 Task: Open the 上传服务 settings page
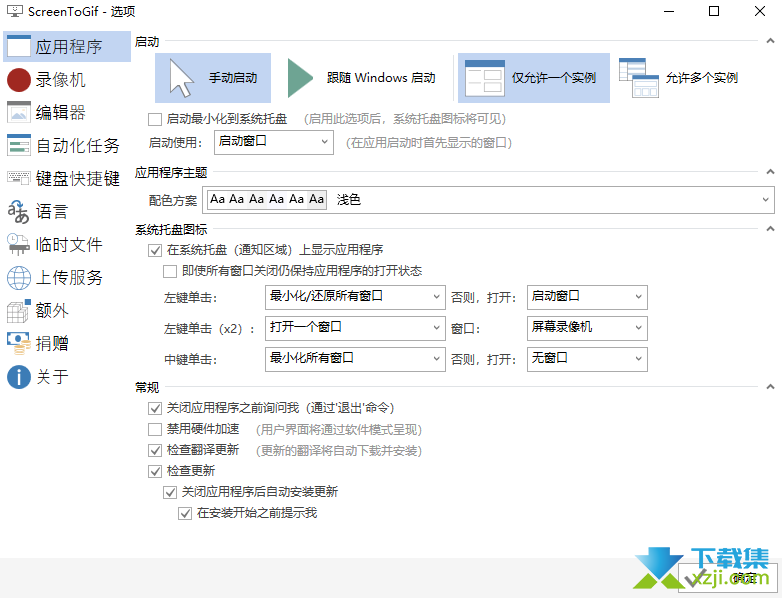(67, 277)
